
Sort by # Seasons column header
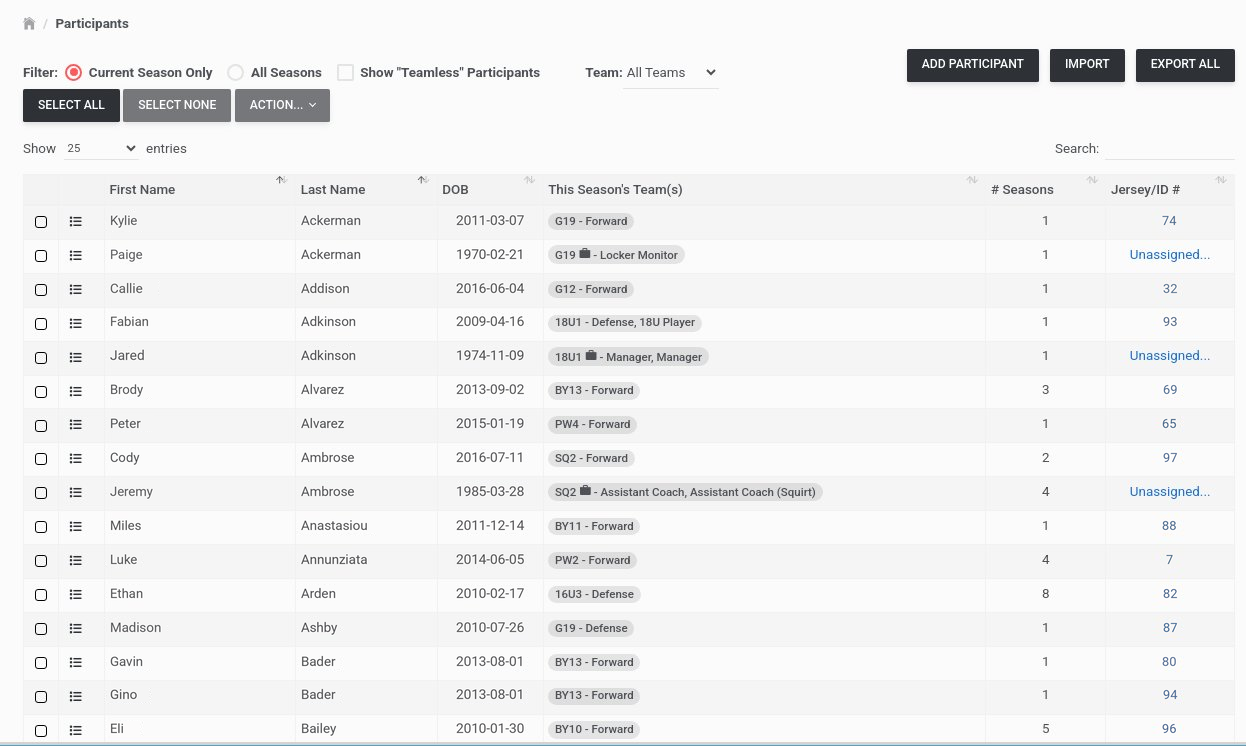(1046, 190)
